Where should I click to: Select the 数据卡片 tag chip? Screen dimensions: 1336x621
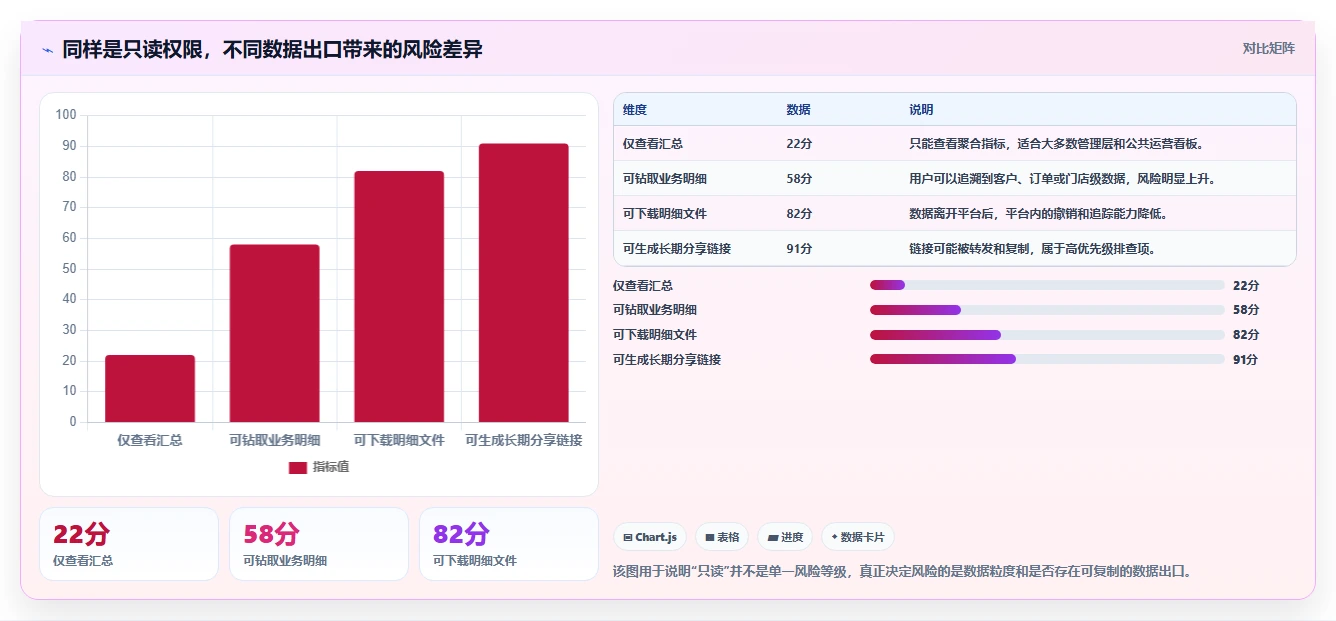[x=857, y=537]
